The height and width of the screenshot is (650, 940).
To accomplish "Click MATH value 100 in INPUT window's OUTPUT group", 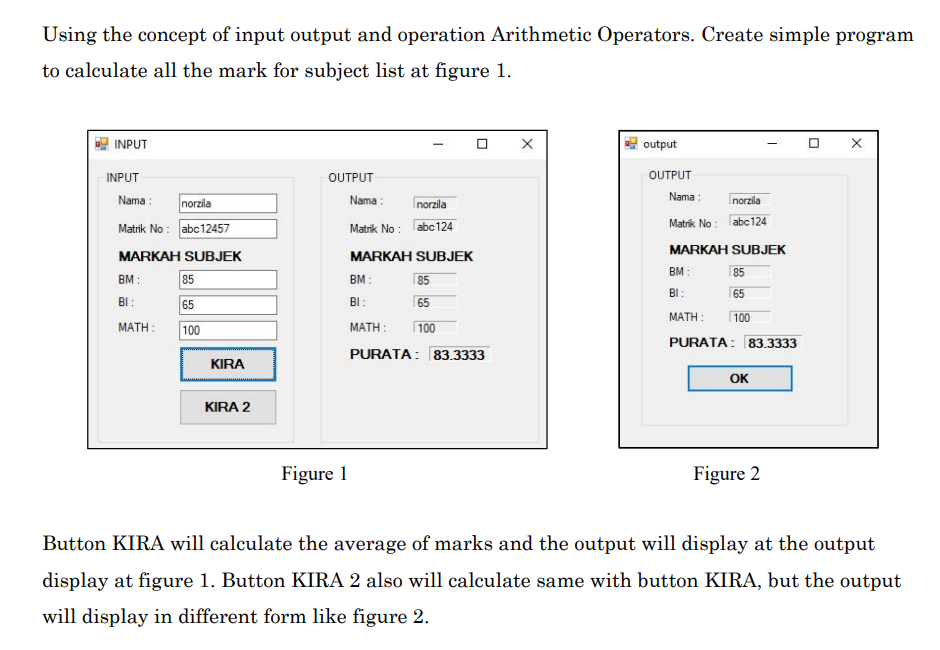I will point(435,328).
